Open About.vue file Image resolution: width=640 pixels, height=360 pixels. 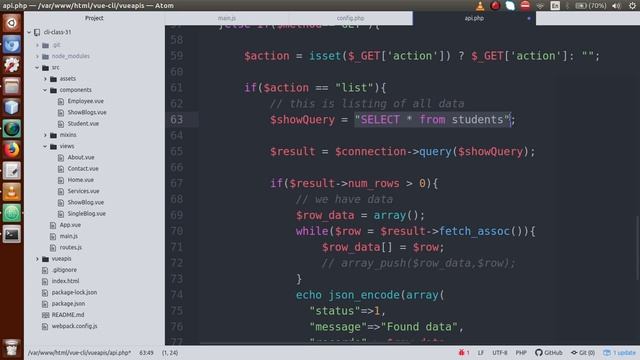point(81,157)
